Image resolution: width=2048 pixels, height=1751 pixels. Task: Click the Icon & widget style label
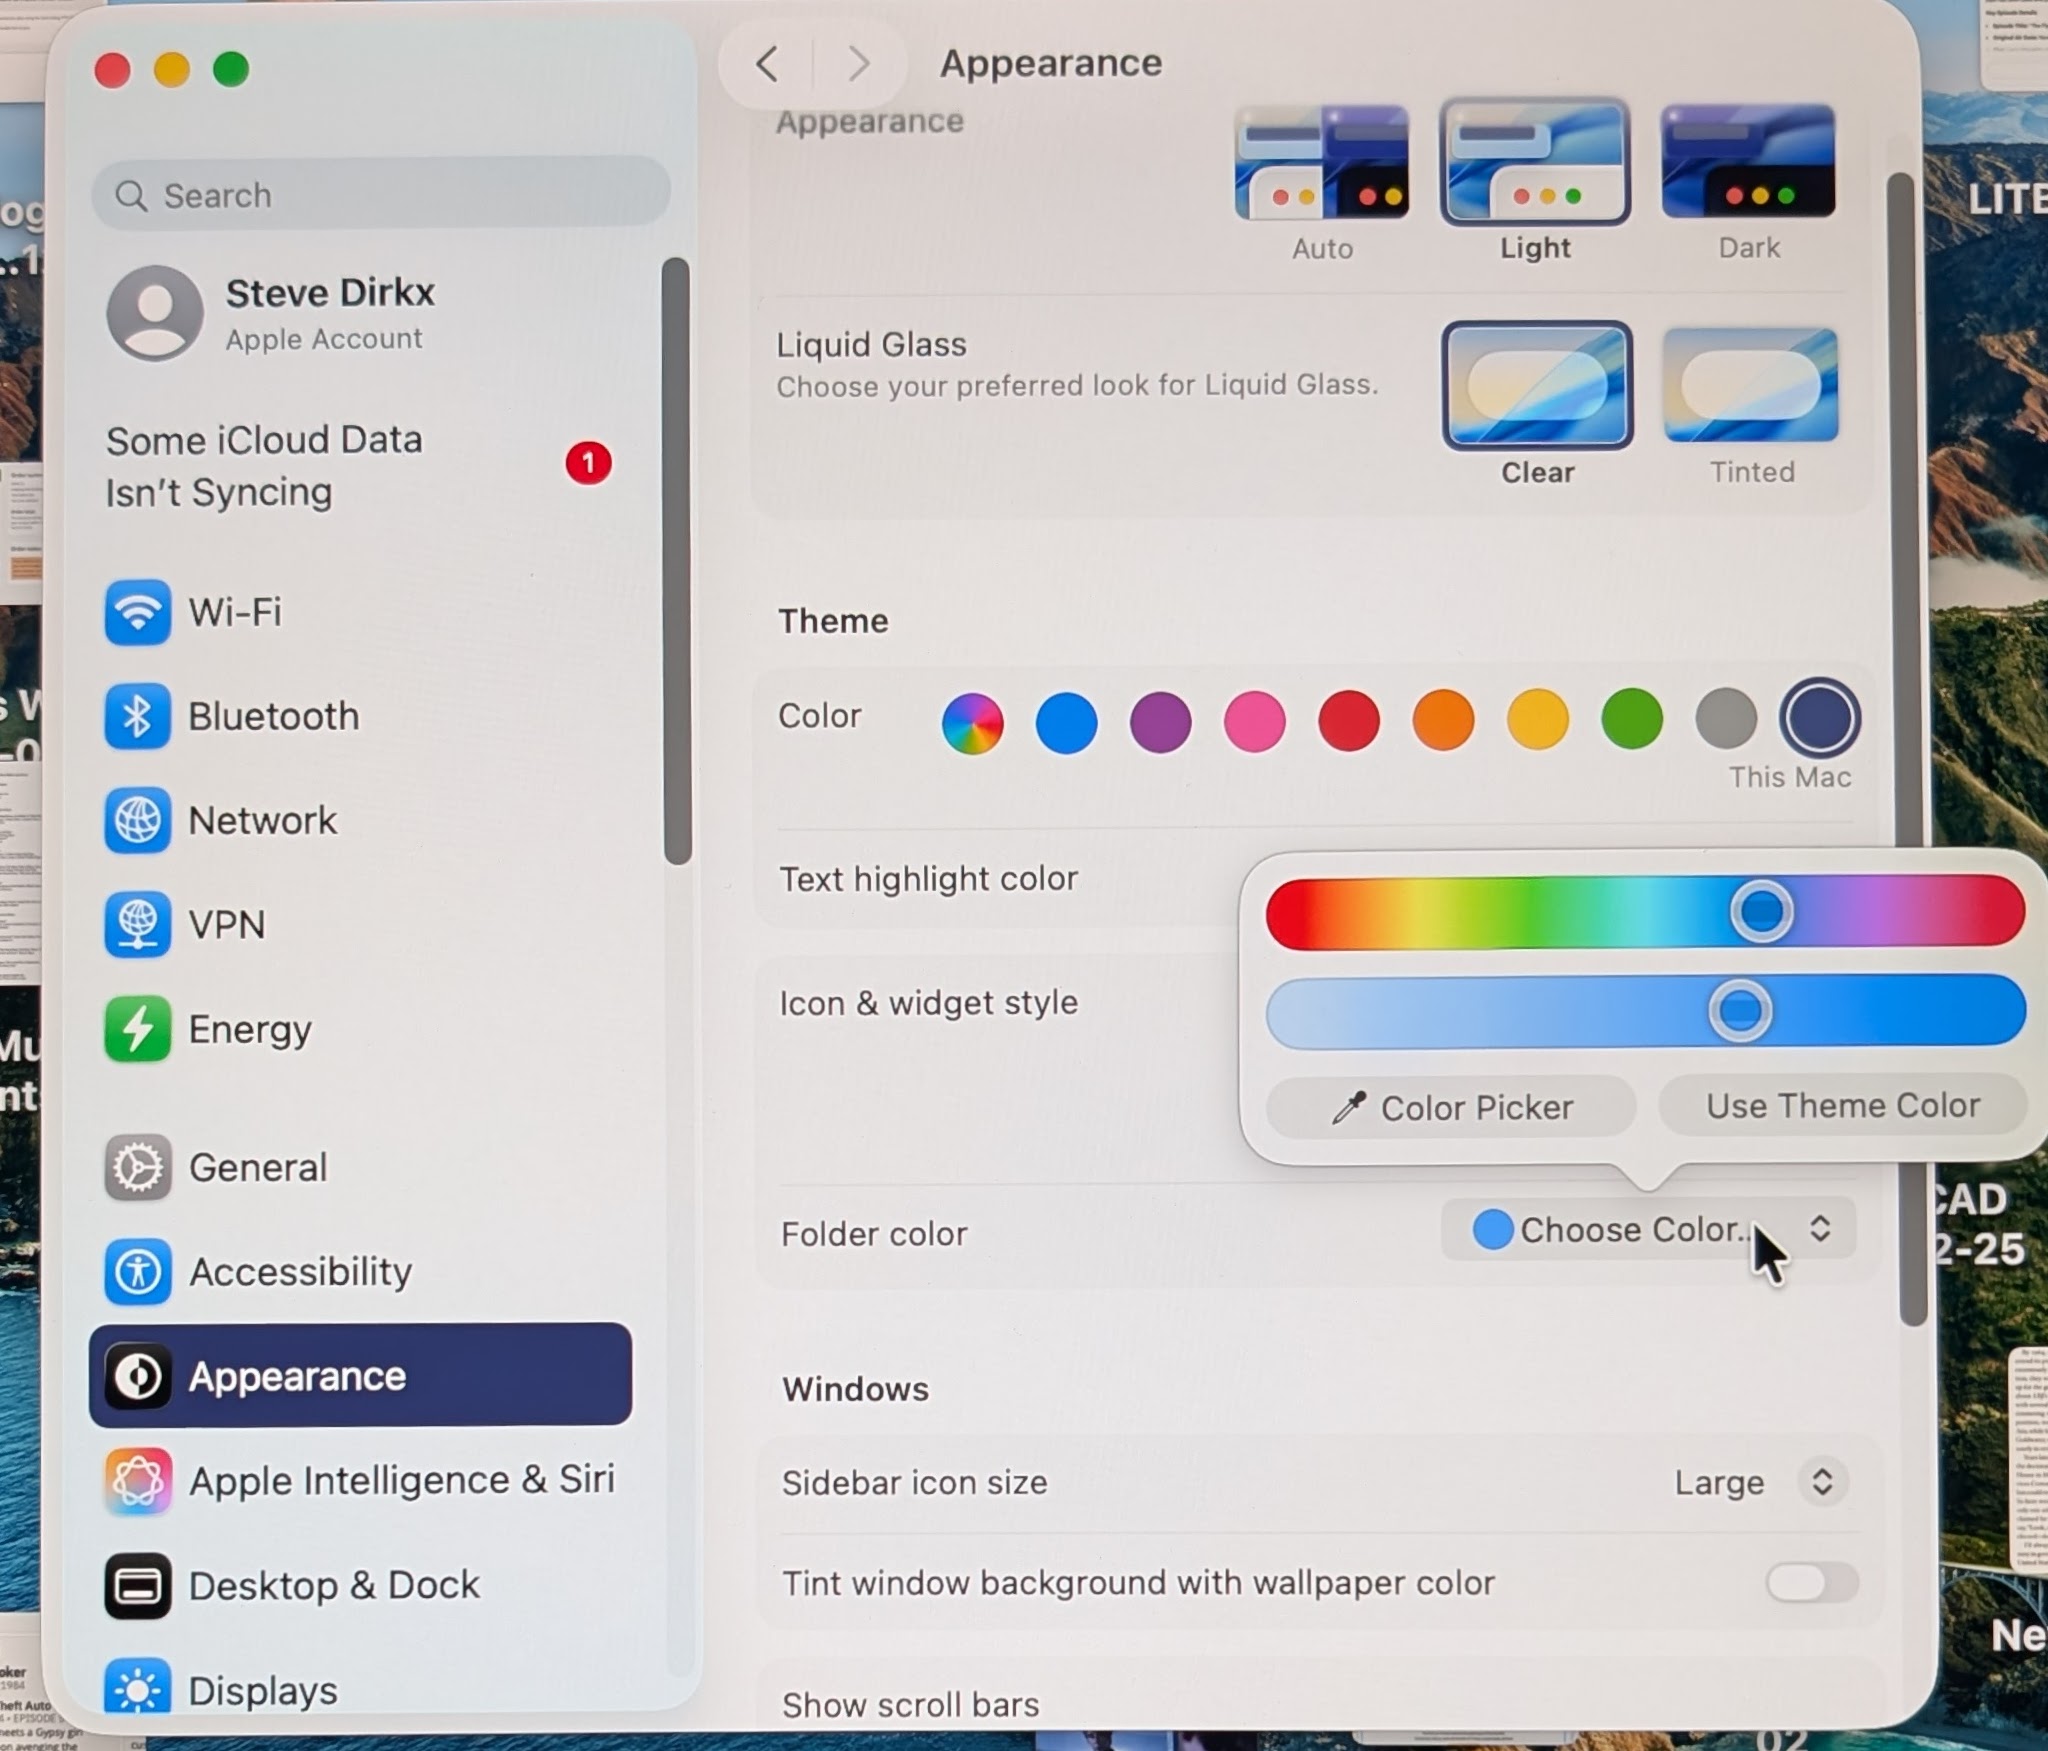pyautogui.click(x=929, y=1003)
